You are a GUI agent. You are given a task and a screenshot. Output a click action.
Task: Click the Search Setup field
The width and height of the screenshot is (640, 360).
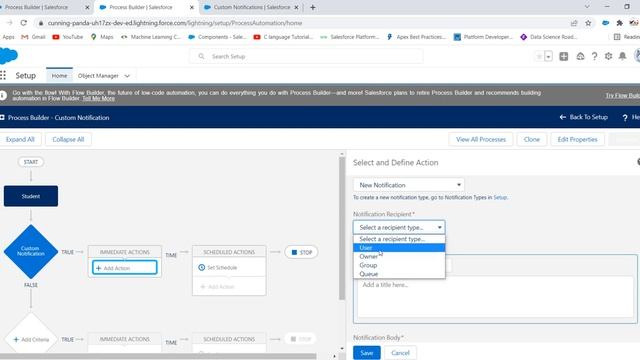click(306, 56)
